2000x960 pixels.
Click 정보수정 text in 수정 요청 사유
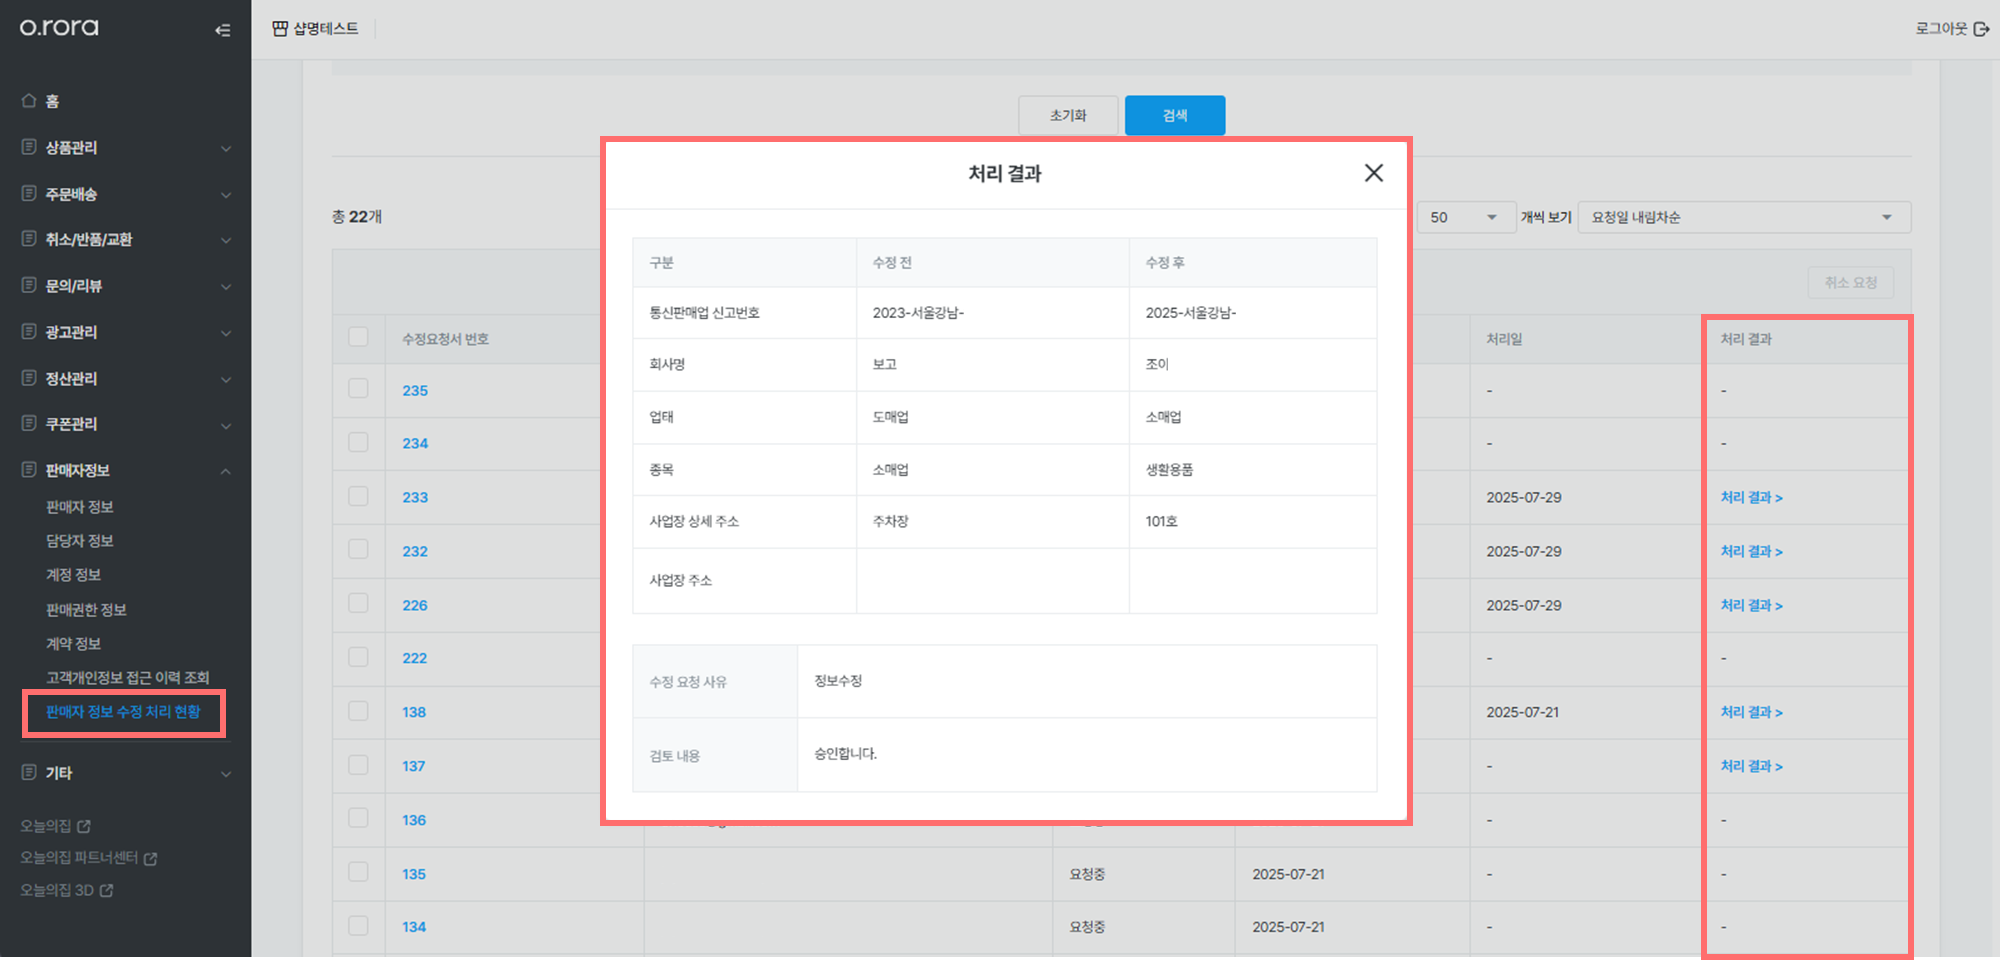point(838,681)
